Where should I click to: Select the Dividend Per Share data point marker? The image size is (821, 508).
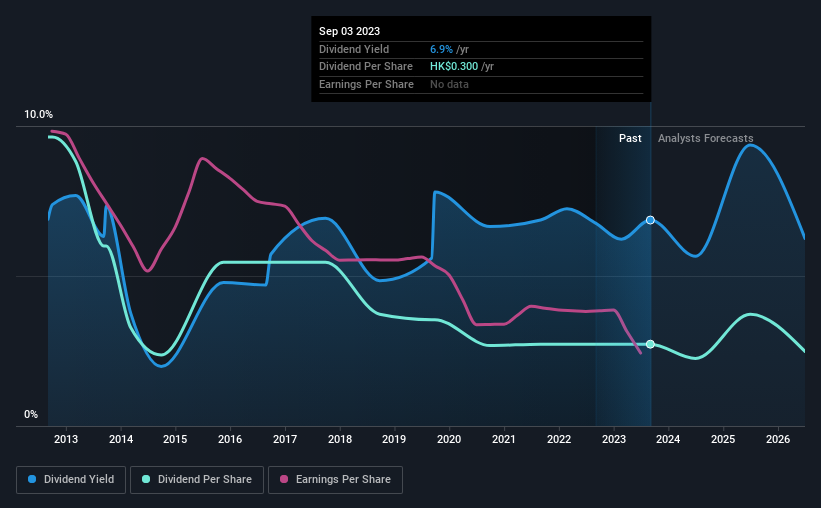(x=650, y=344)
